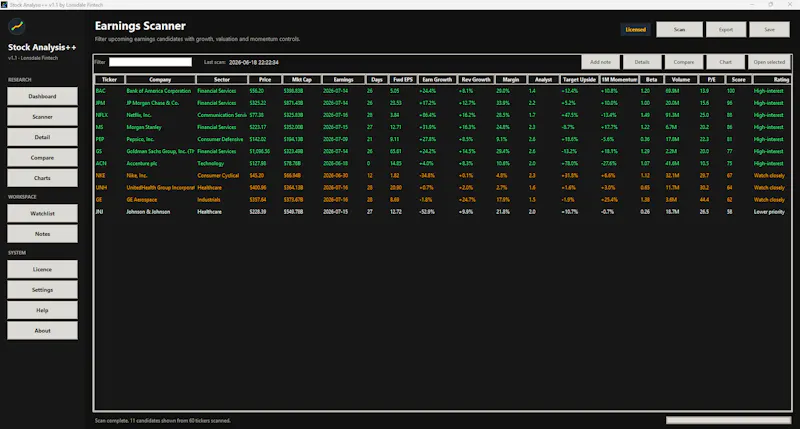
Task: Sort by the Rating column header
Action: [x=772, y=80]
